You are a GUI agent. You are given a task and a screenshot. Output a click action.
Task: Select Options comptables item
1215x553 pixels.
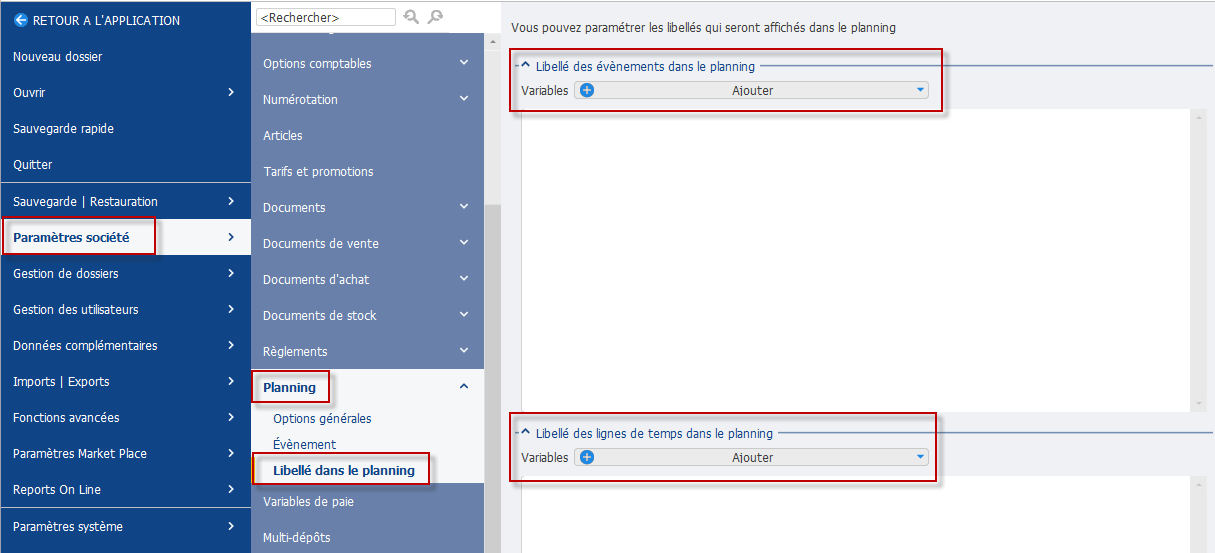[367, 63]
